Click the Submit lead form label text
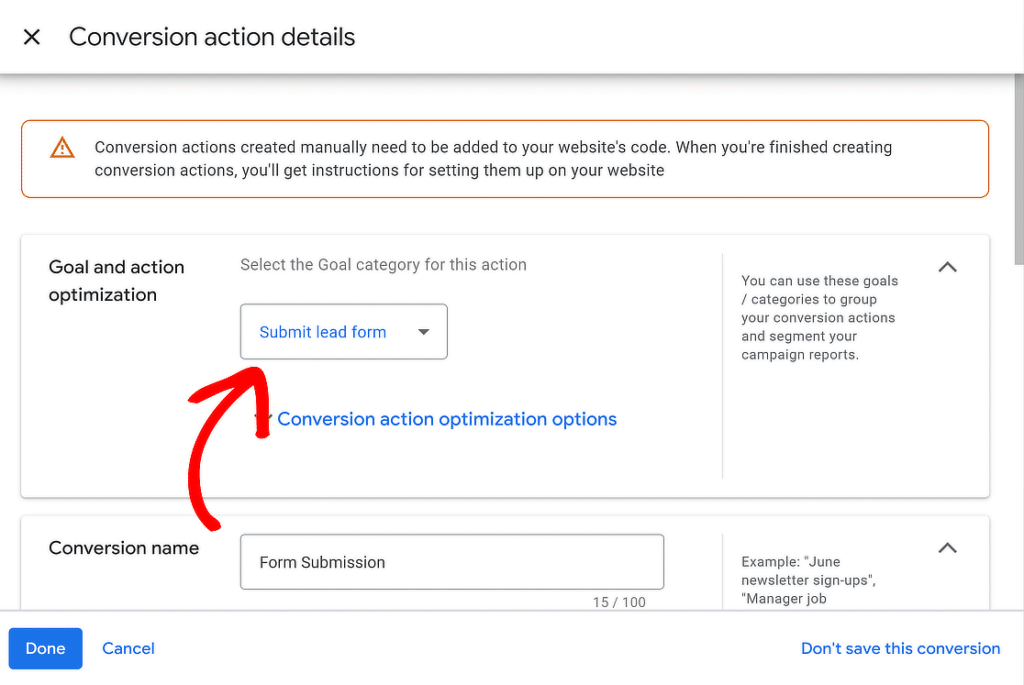Screen dimensions: 1024x685 (322, 331)
